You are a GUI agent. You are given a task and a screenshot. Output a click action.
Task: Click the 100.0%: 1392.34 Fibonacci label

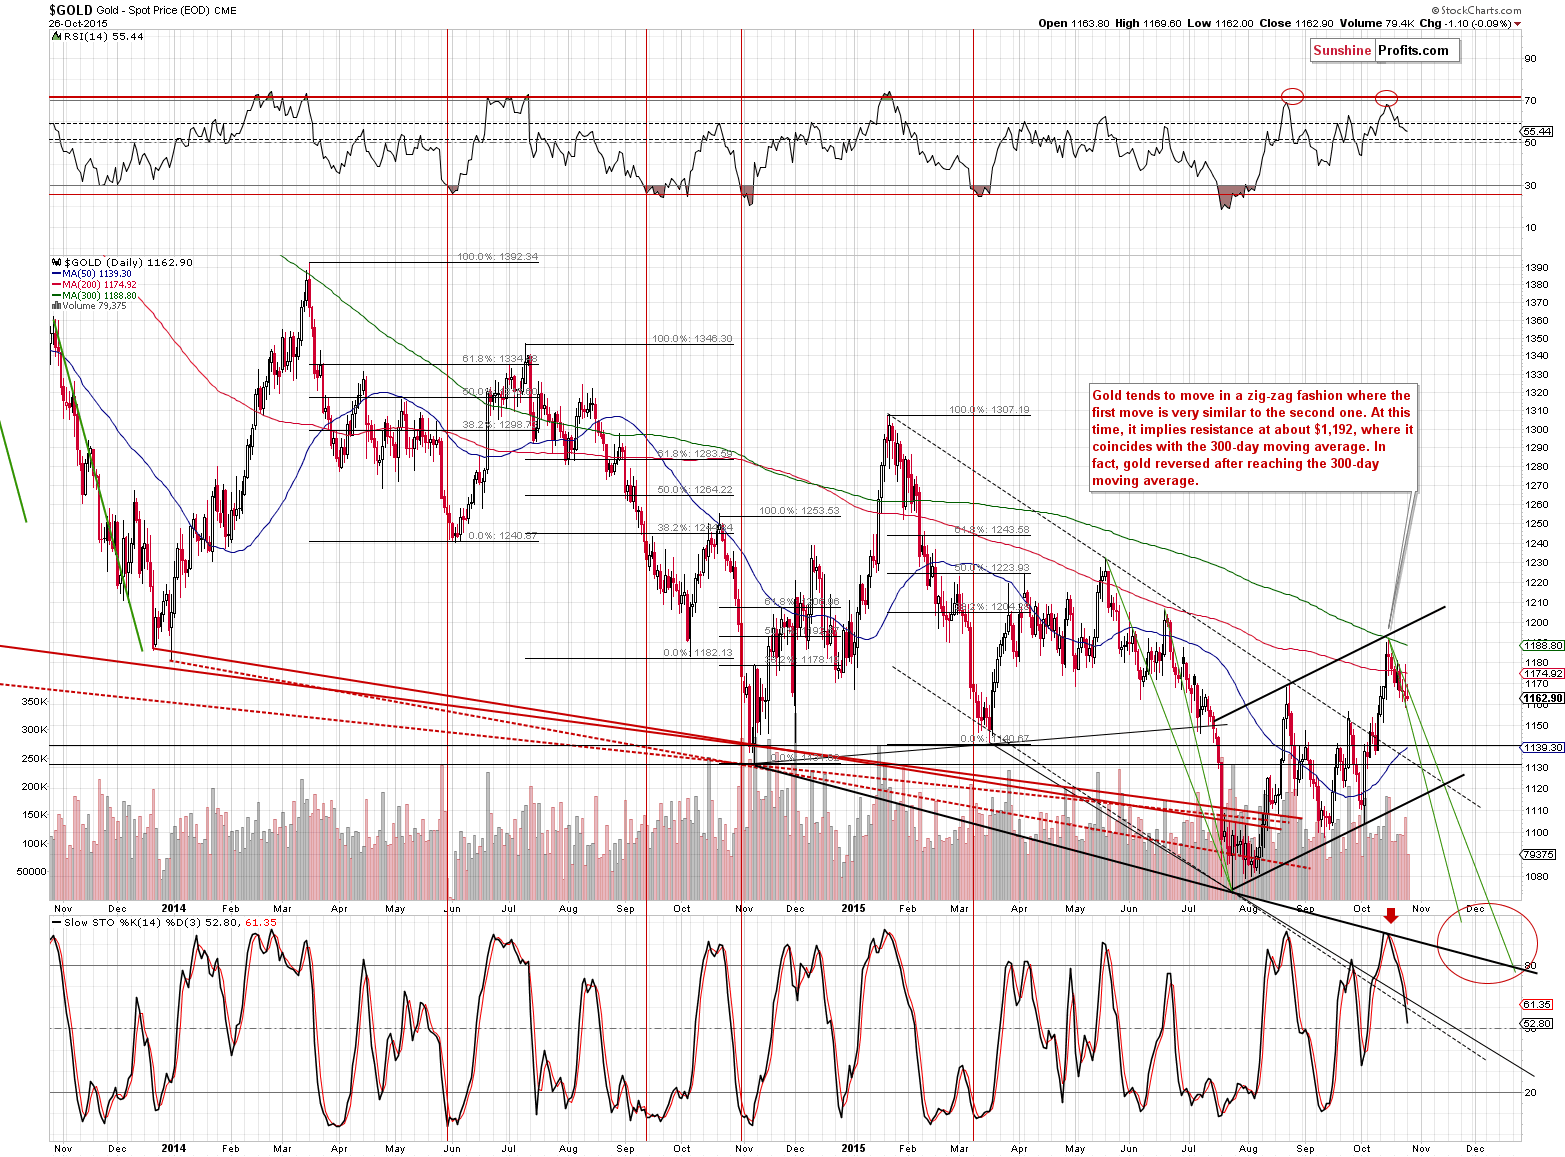point(498,257)
